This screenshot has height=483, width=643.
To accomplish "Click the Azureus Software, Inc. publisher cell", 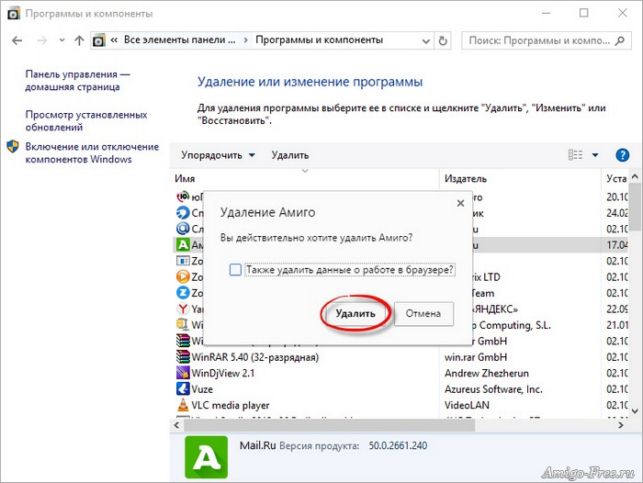I will pos(493,389).
